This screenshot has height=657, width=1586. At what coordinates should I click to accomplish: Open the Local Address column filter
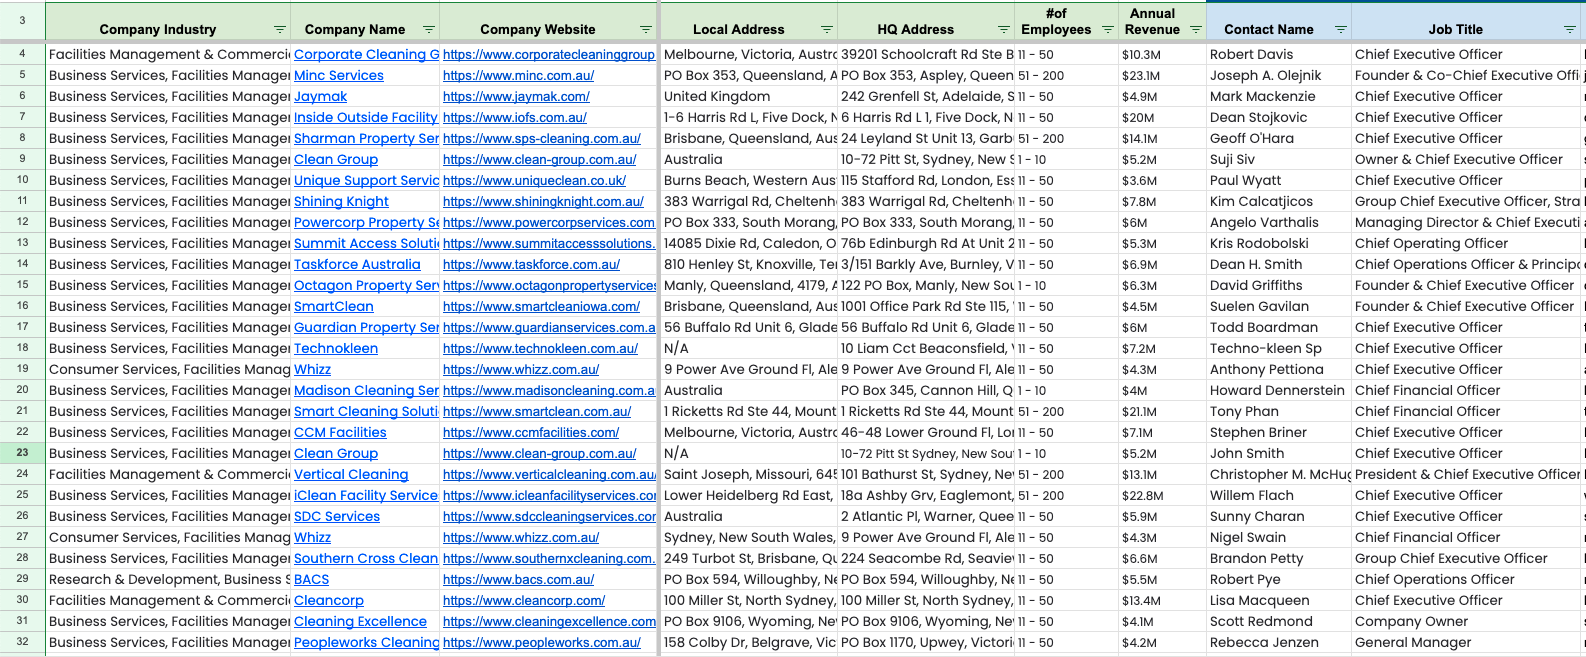point(827,30)
